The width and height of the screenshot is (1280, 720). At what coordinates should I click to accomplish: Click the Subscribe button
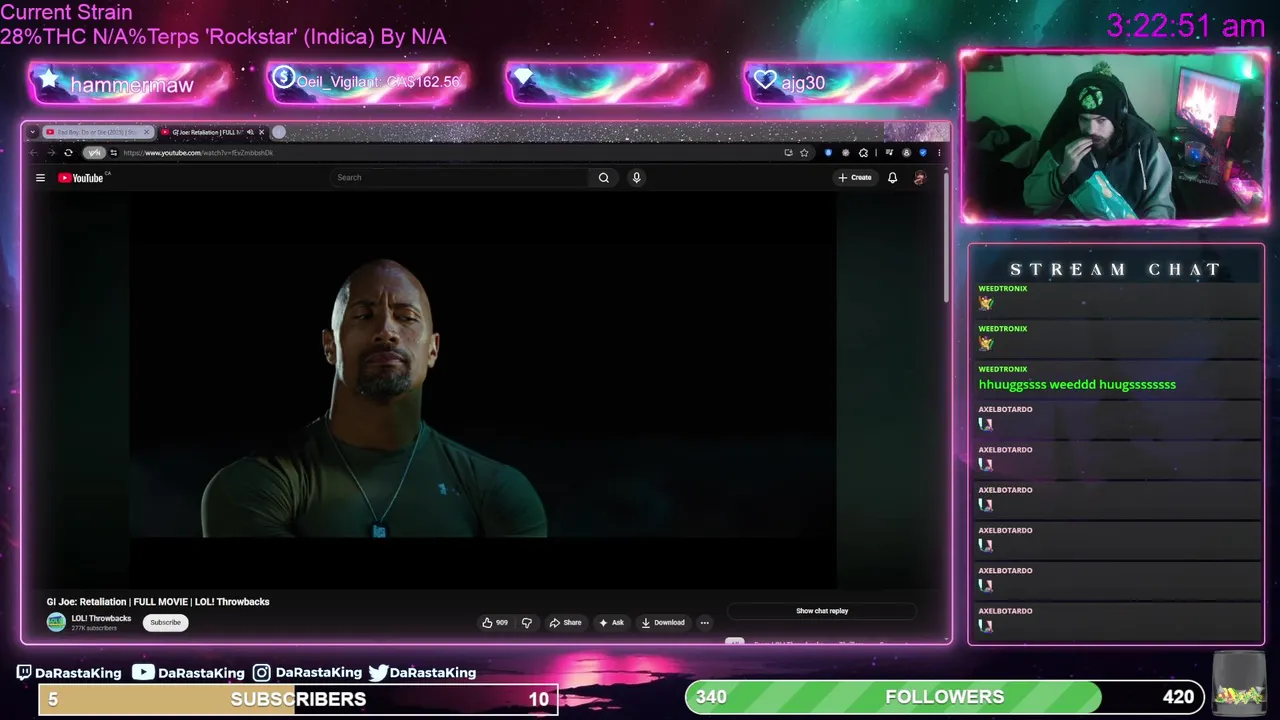pyautogui.click(x=165, y=622)
